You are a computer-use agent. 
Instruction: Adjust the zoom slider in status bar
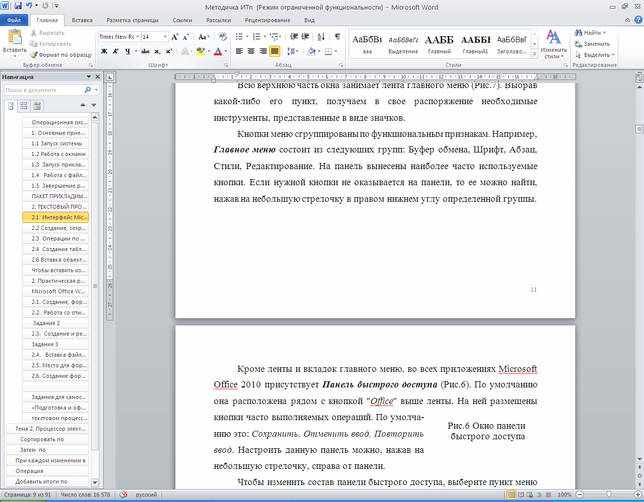point(609,495)
